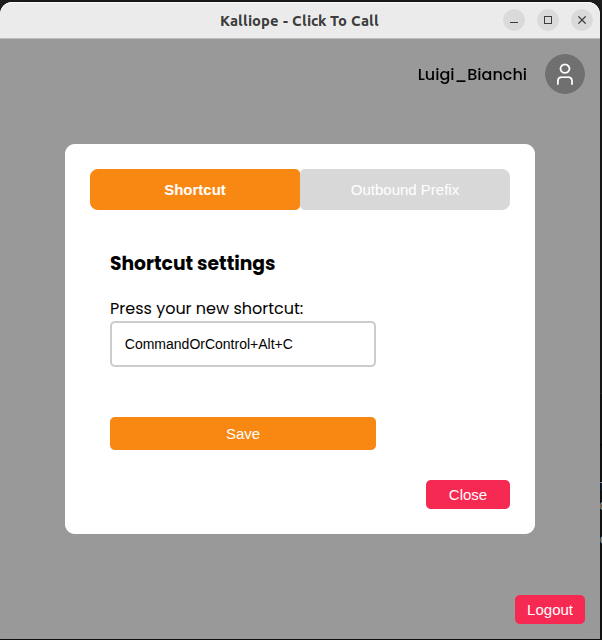Viewport: 602px width, 640px height.
Task: Click the "Shortcut settings" heading
Action: (192, 264)
